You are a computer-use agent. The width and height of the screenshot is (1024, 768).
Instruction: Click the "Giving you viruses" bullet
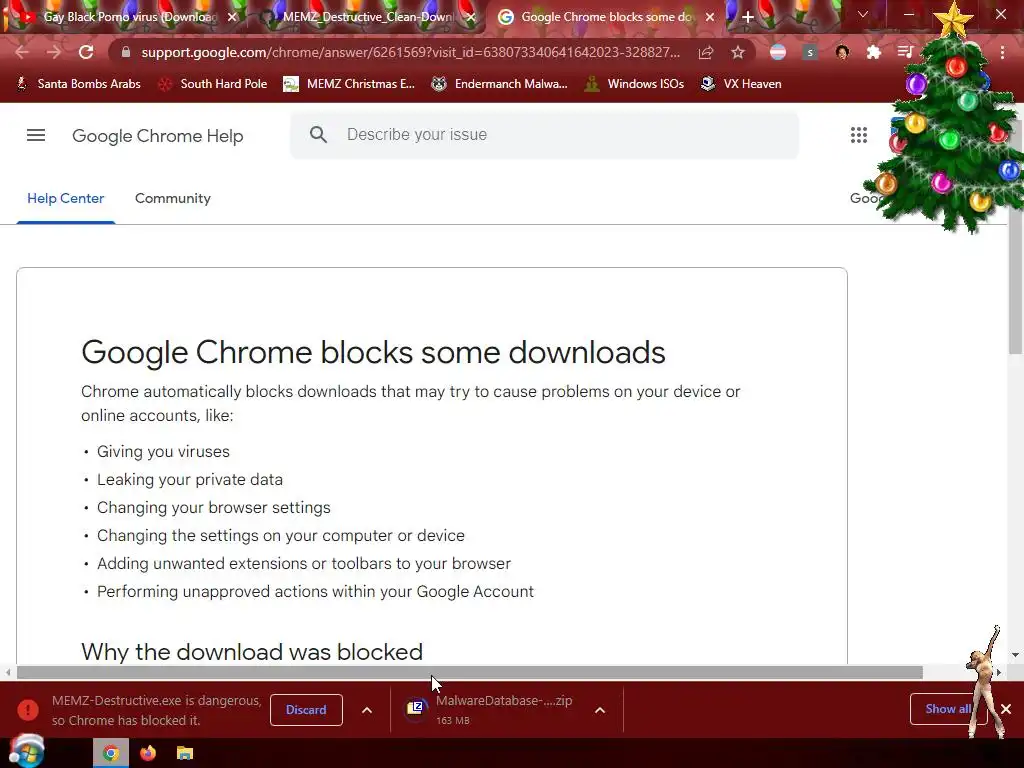tap(163, 452)
